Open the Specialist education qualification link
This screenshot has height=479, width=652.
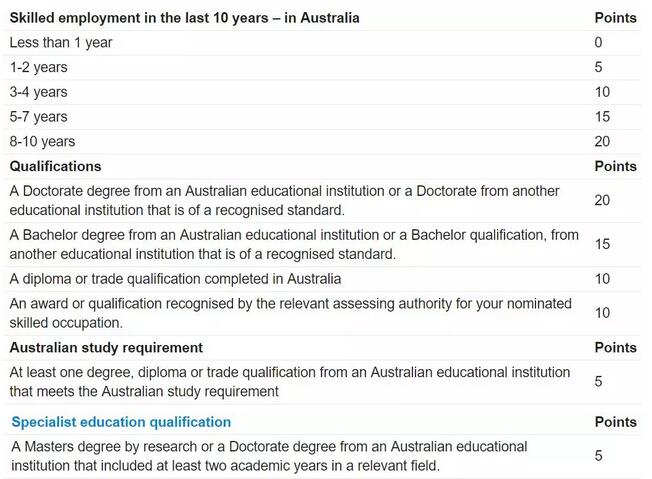pyautogui.click(x=121, y=422)
